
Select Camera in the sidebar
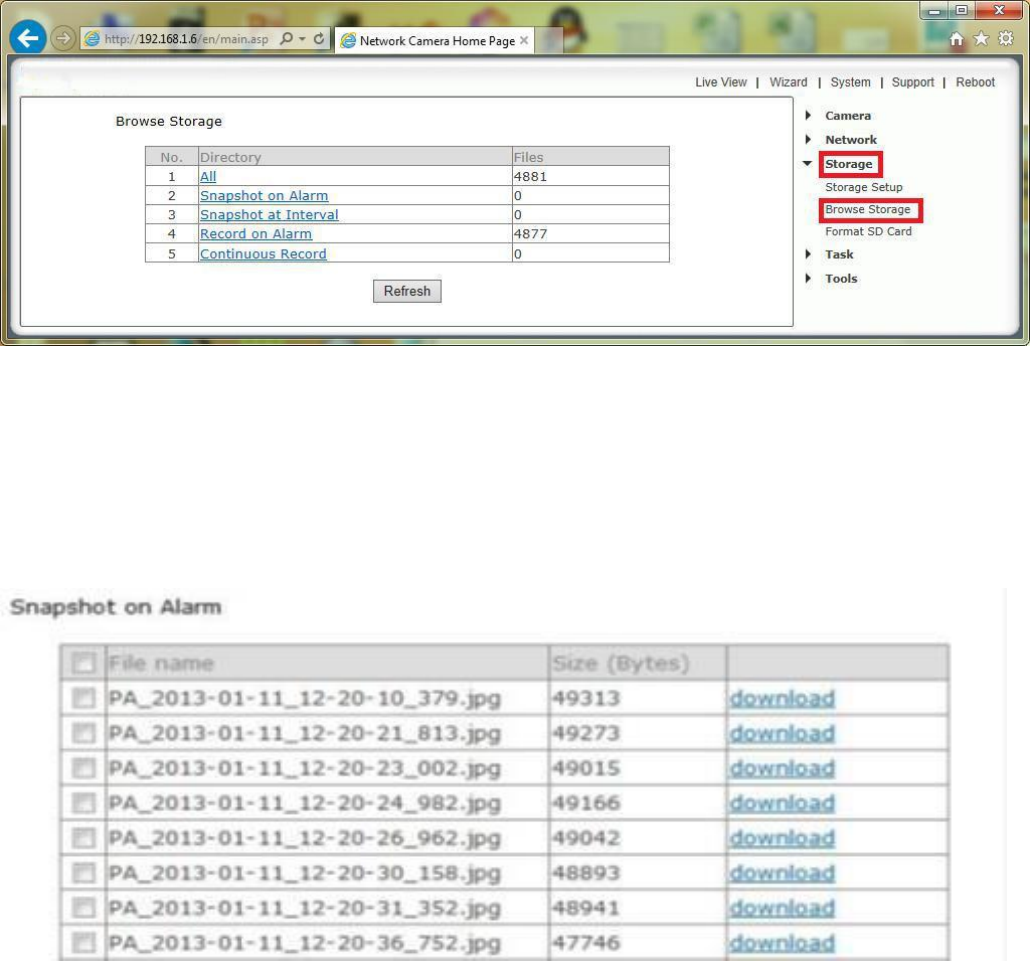[848, 116]
